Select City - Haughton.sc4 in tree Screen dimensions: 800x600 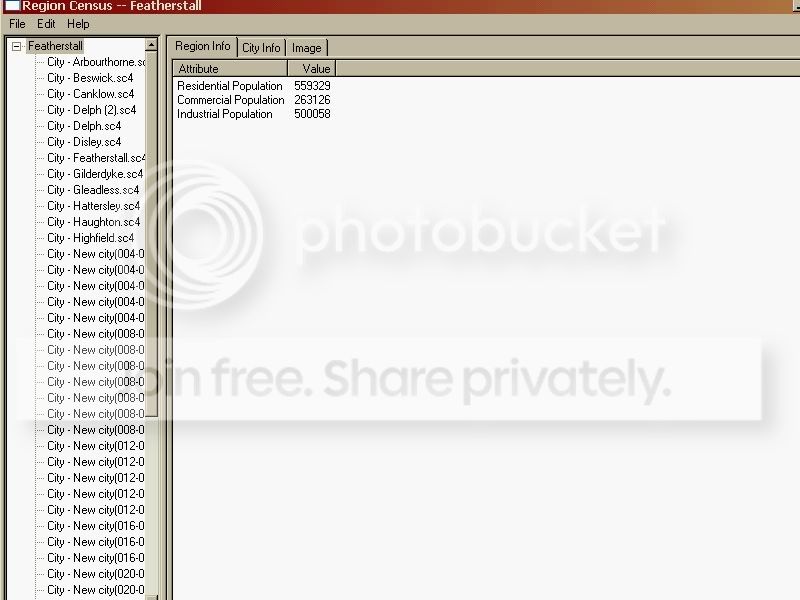[93, 222]
